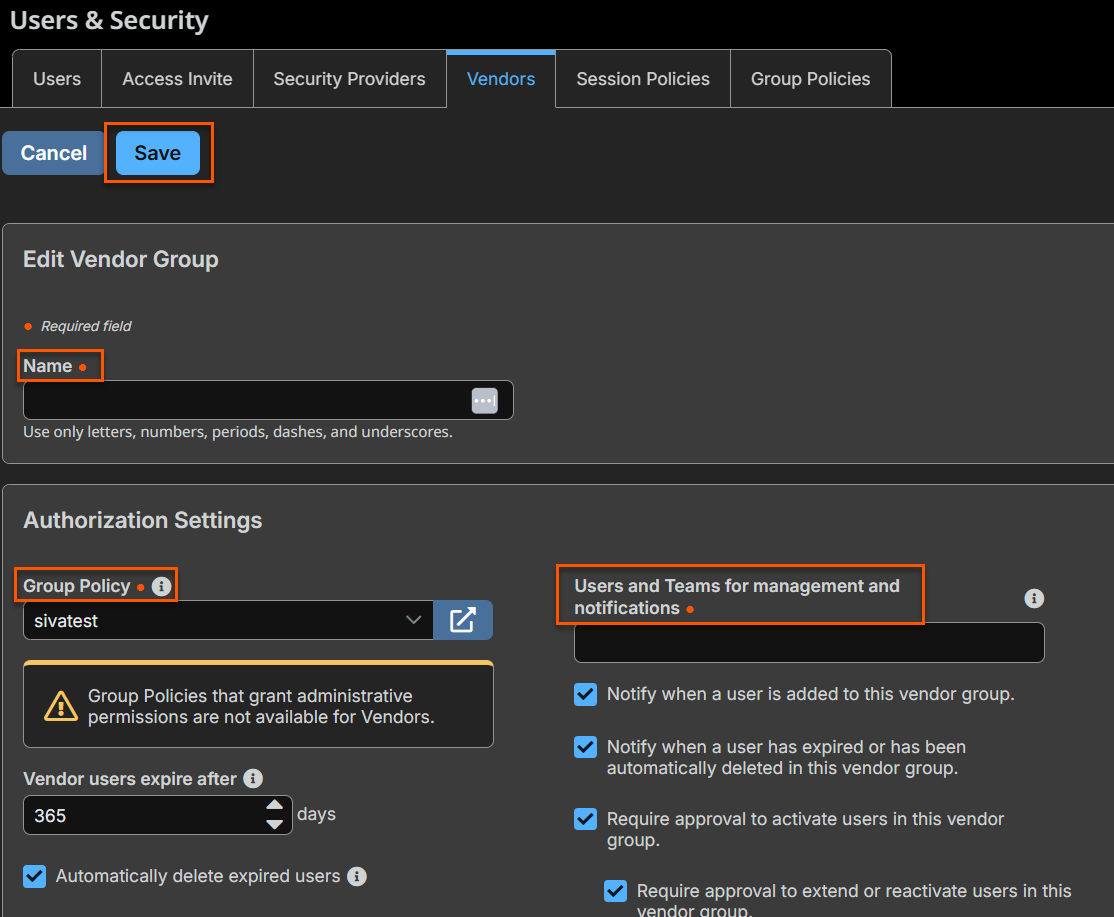
Task: Click the Users and Teams input field
Action: point(809,643)
